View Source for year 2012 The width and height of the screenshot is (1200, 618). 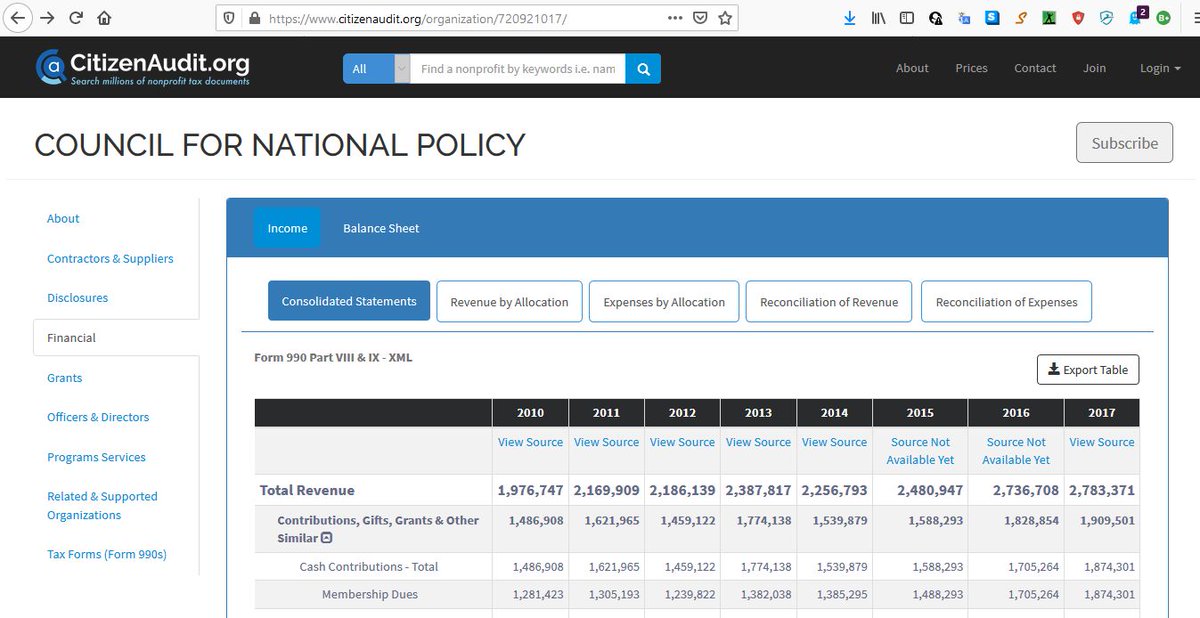[x=682, y=442]
